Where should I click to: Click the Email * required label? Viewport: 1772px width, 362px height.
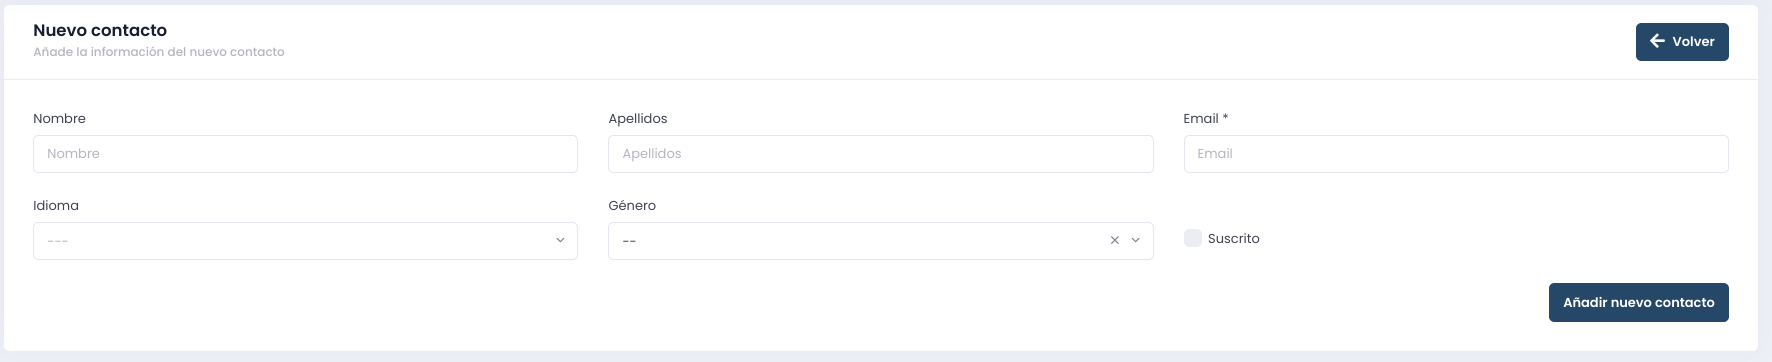1205,118
